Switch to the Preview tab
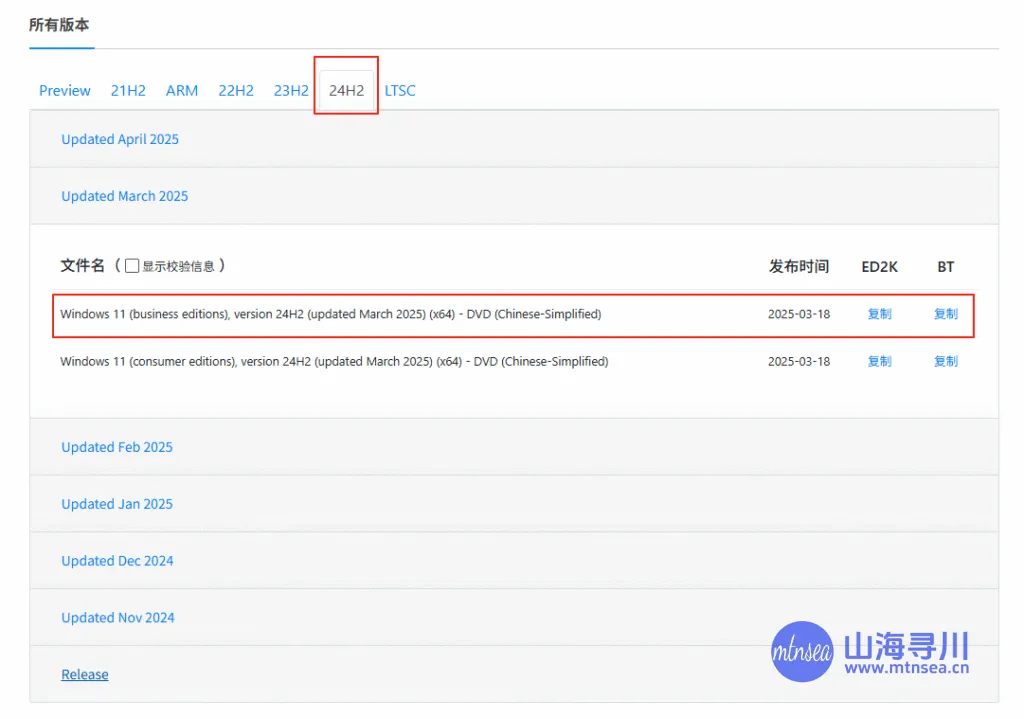This screenshot has height=719, width=1024. tap(65, 91)
